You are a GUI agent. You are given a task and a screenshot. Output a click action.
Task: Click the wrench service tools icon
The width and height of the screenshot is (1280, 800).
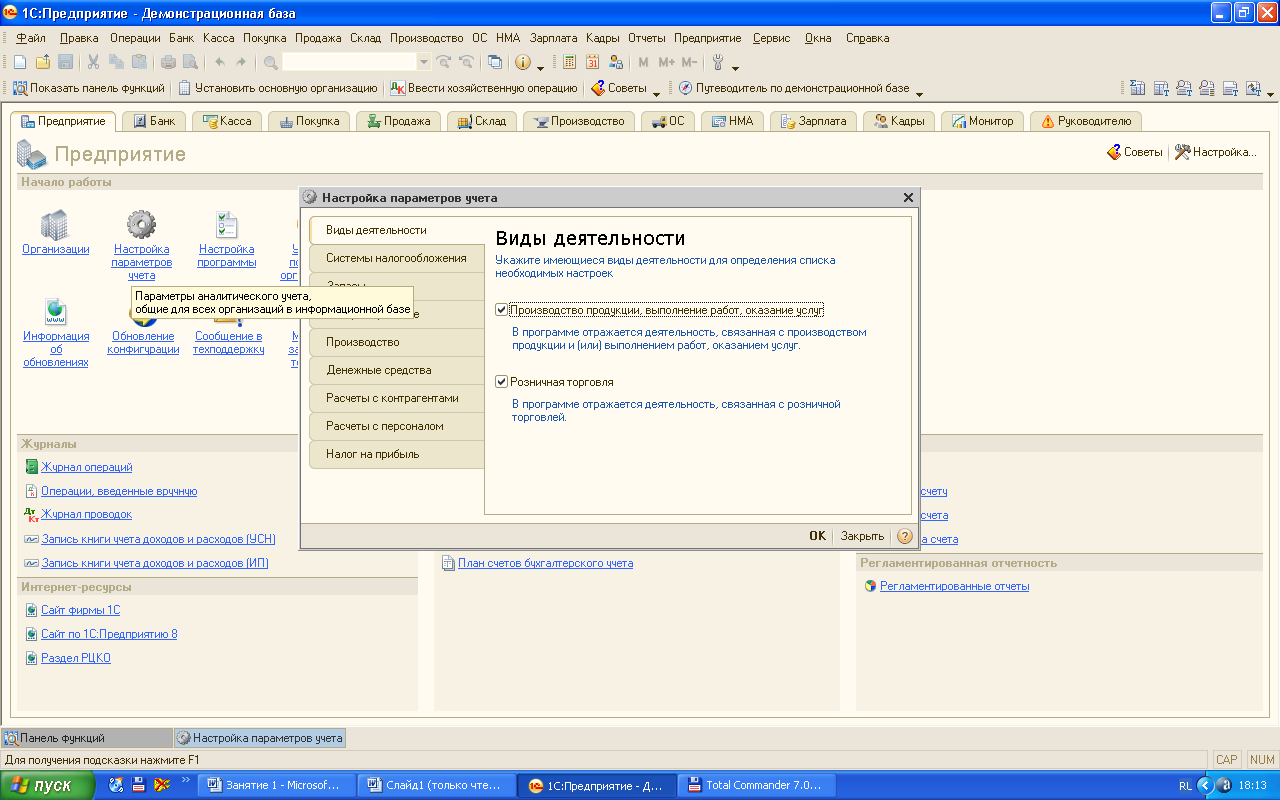(x=717, y=62)
